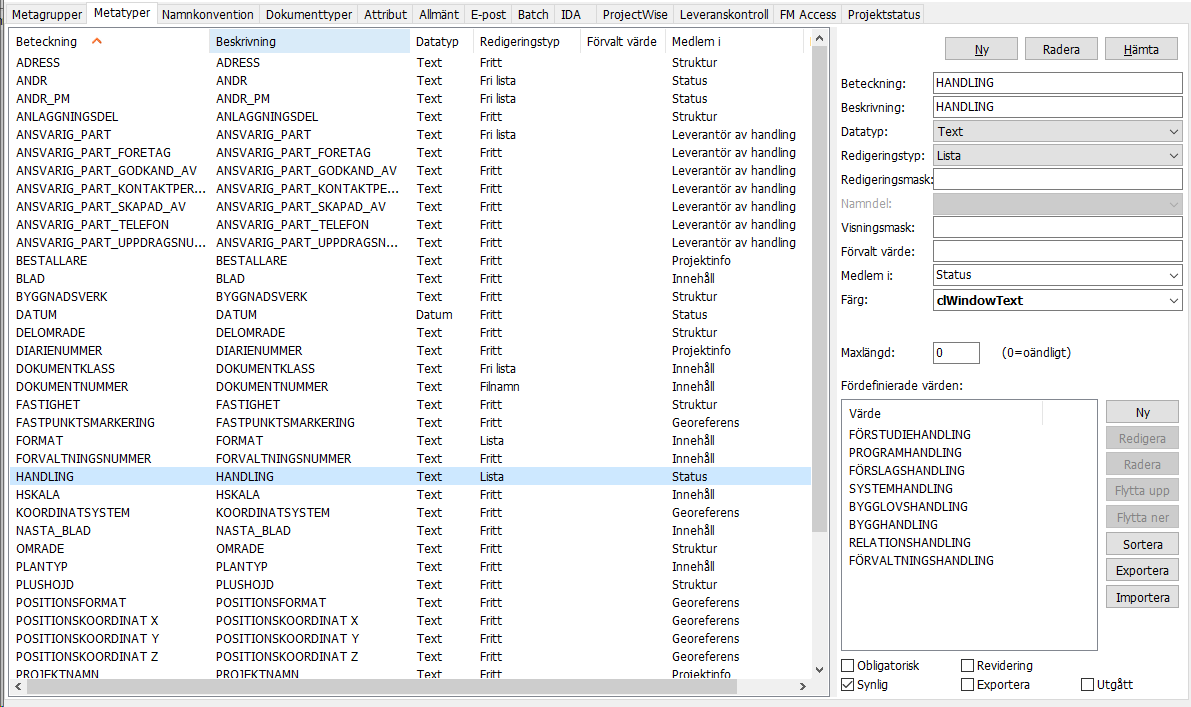Click the Exportera button beside value list

point(1142,570)
